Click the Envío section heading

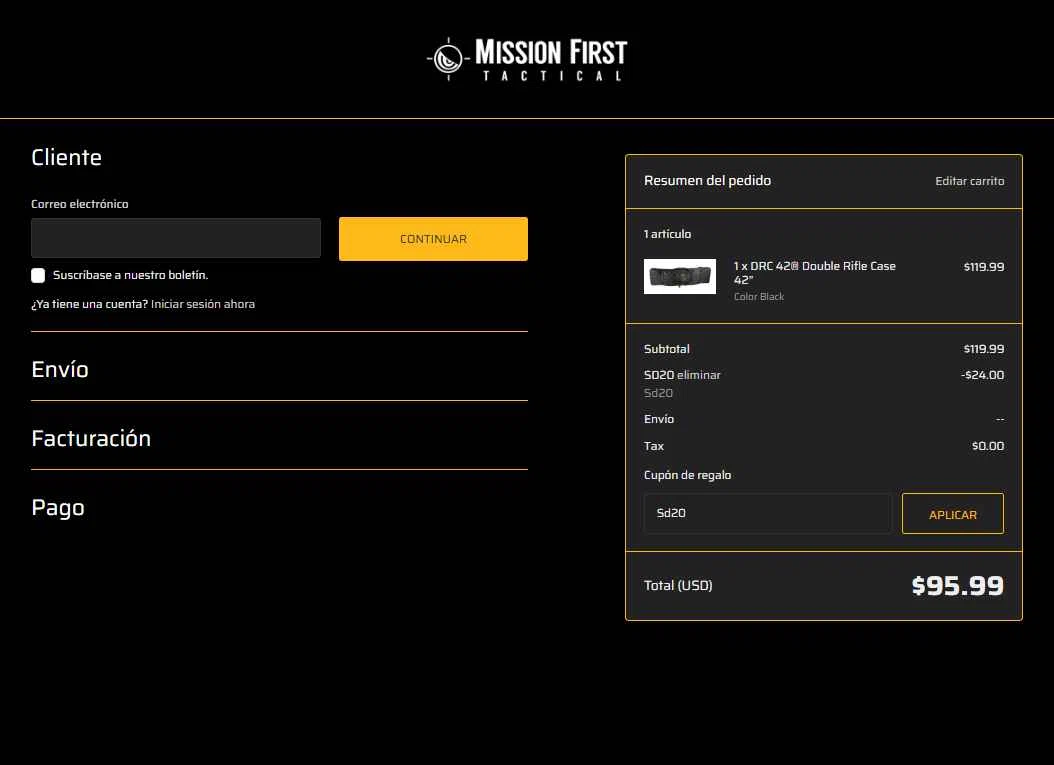coord(60,369)
